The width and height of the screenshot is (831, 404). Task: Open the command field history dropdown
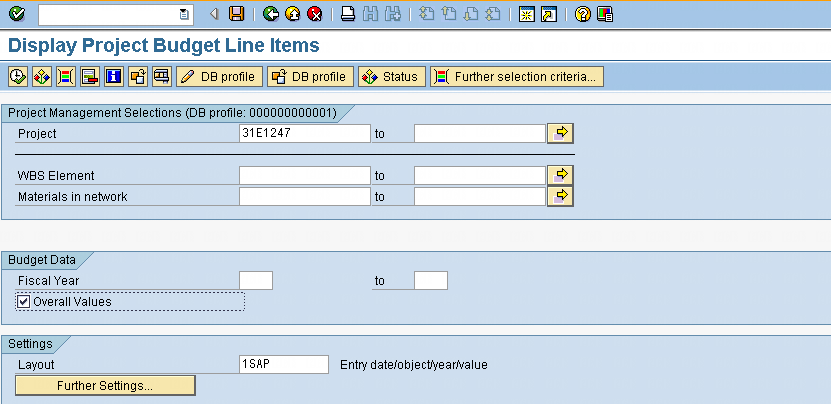pos(184,15)
